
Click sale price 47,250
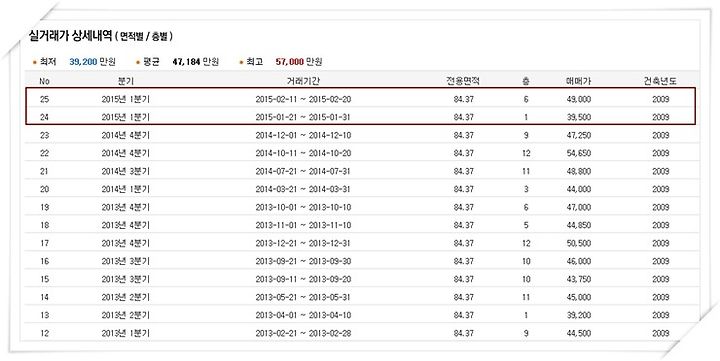pyautogui.click(x=579, y=135)
